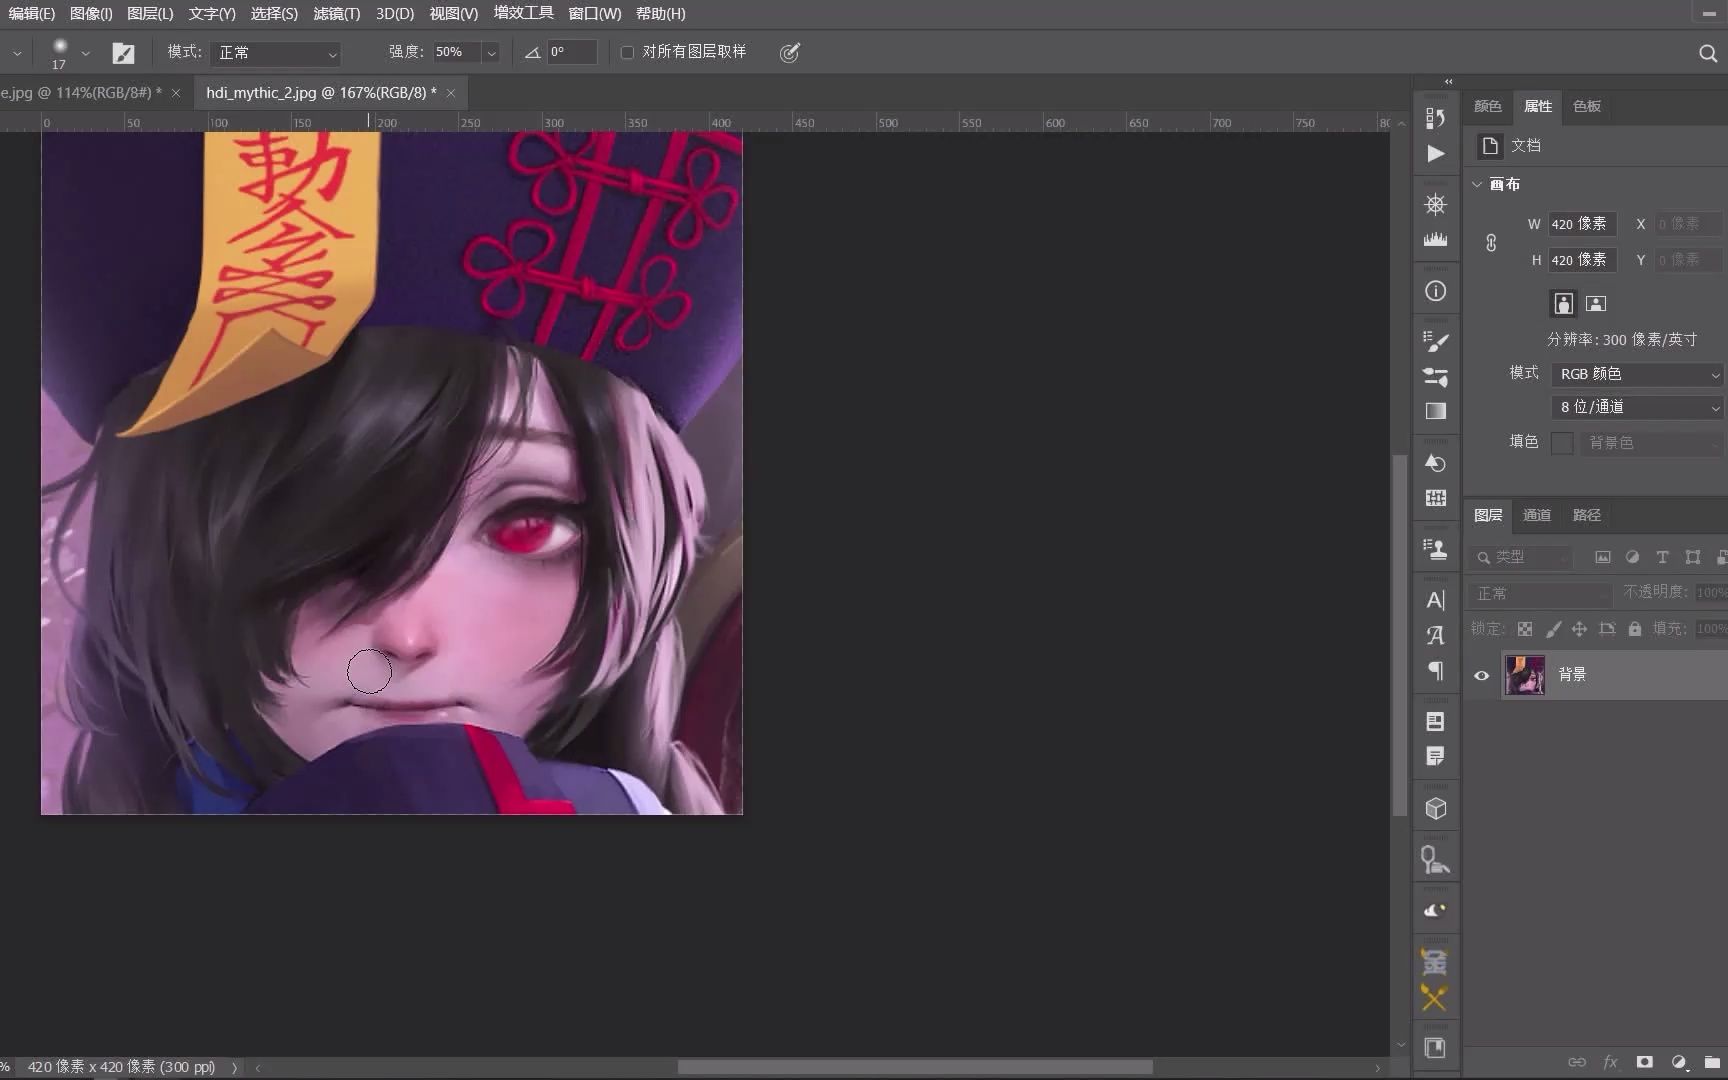Viewport: 1728px width, 1080px height.
Task: Open the Clone Source stamp panel icon
Action: click(1435, 549)
